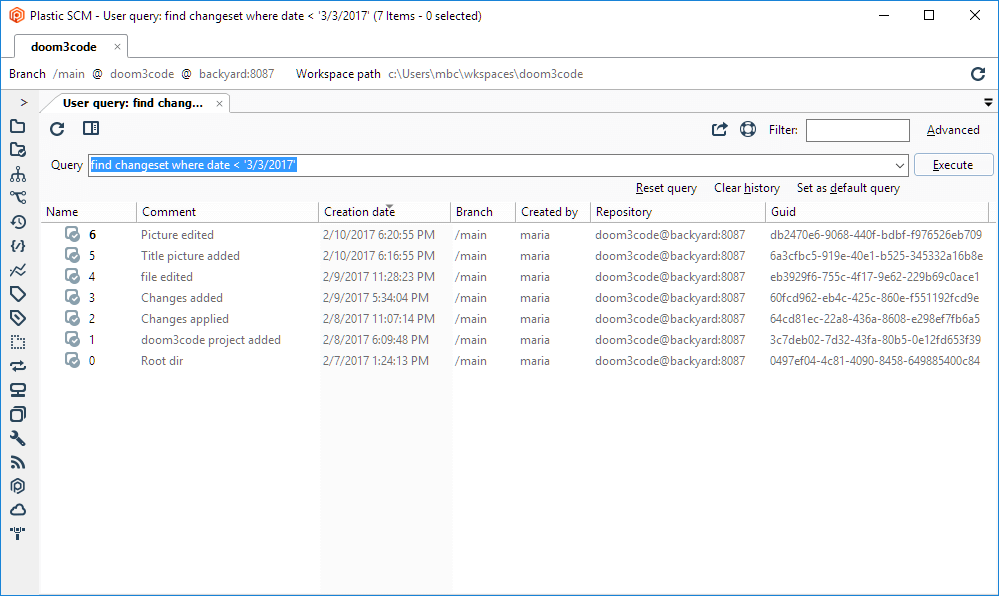
Task: Open the tab list dropdown arrow
Action: click(x=988, y=103)
